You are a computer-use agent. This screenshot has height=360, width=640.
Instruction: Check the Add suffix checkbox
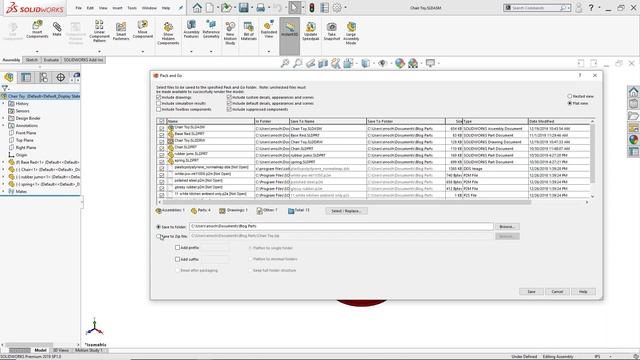point(177,259)
